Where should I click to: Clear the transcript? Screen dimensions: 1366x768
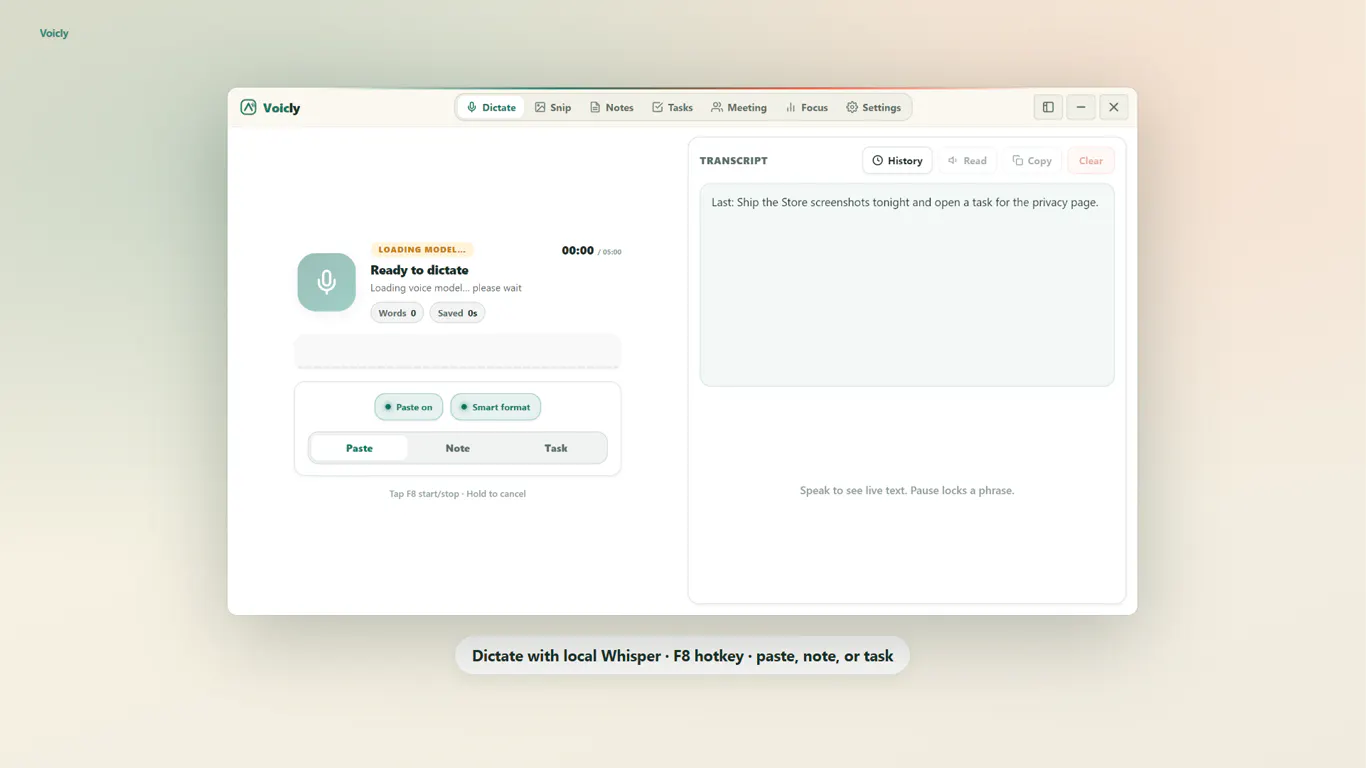click(x=1091, y=160)
